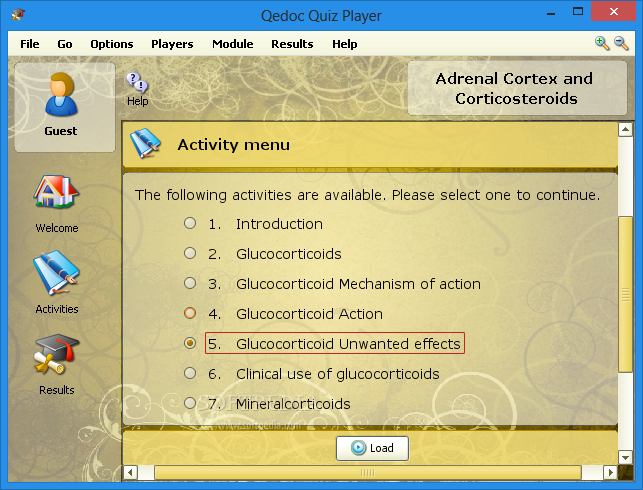Select radio for Glucocorticoid Mechanism of action
This screenshot has width=643, height=490.
pos(190,283)
